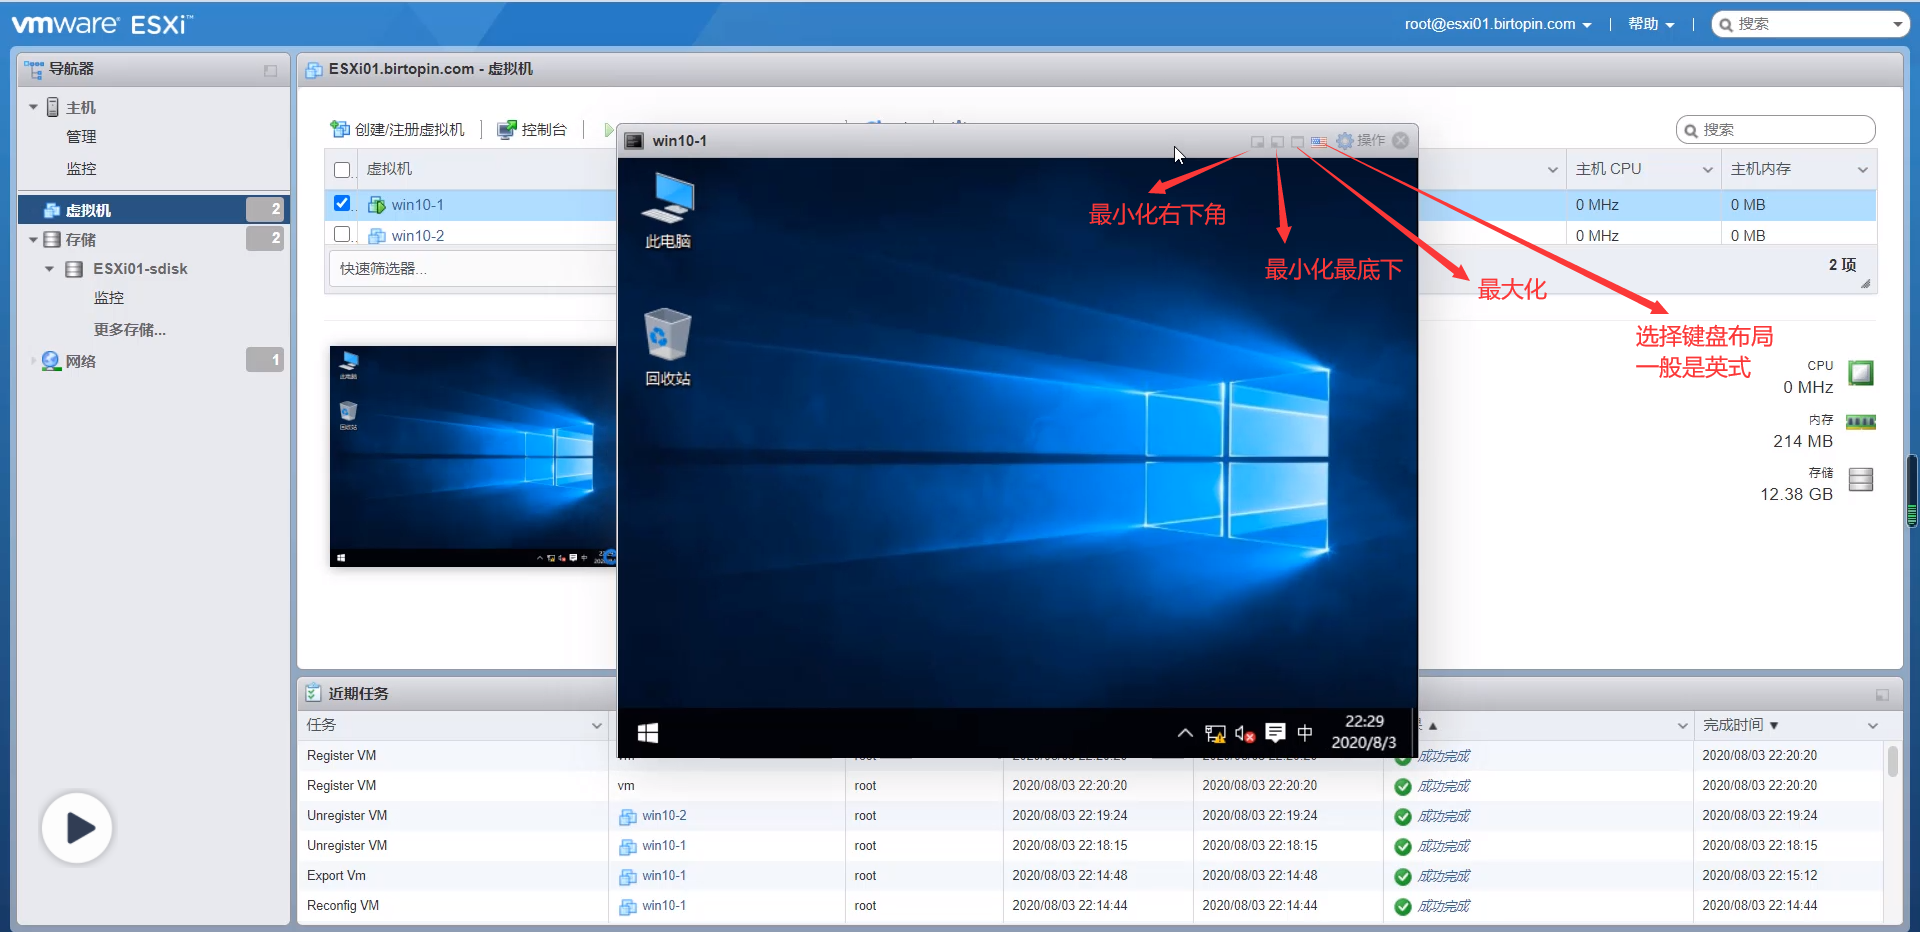This screenshot has width=1920, height=932.
Task: Select 管理 under 主机 in the navigator
Action: [81, 137]
